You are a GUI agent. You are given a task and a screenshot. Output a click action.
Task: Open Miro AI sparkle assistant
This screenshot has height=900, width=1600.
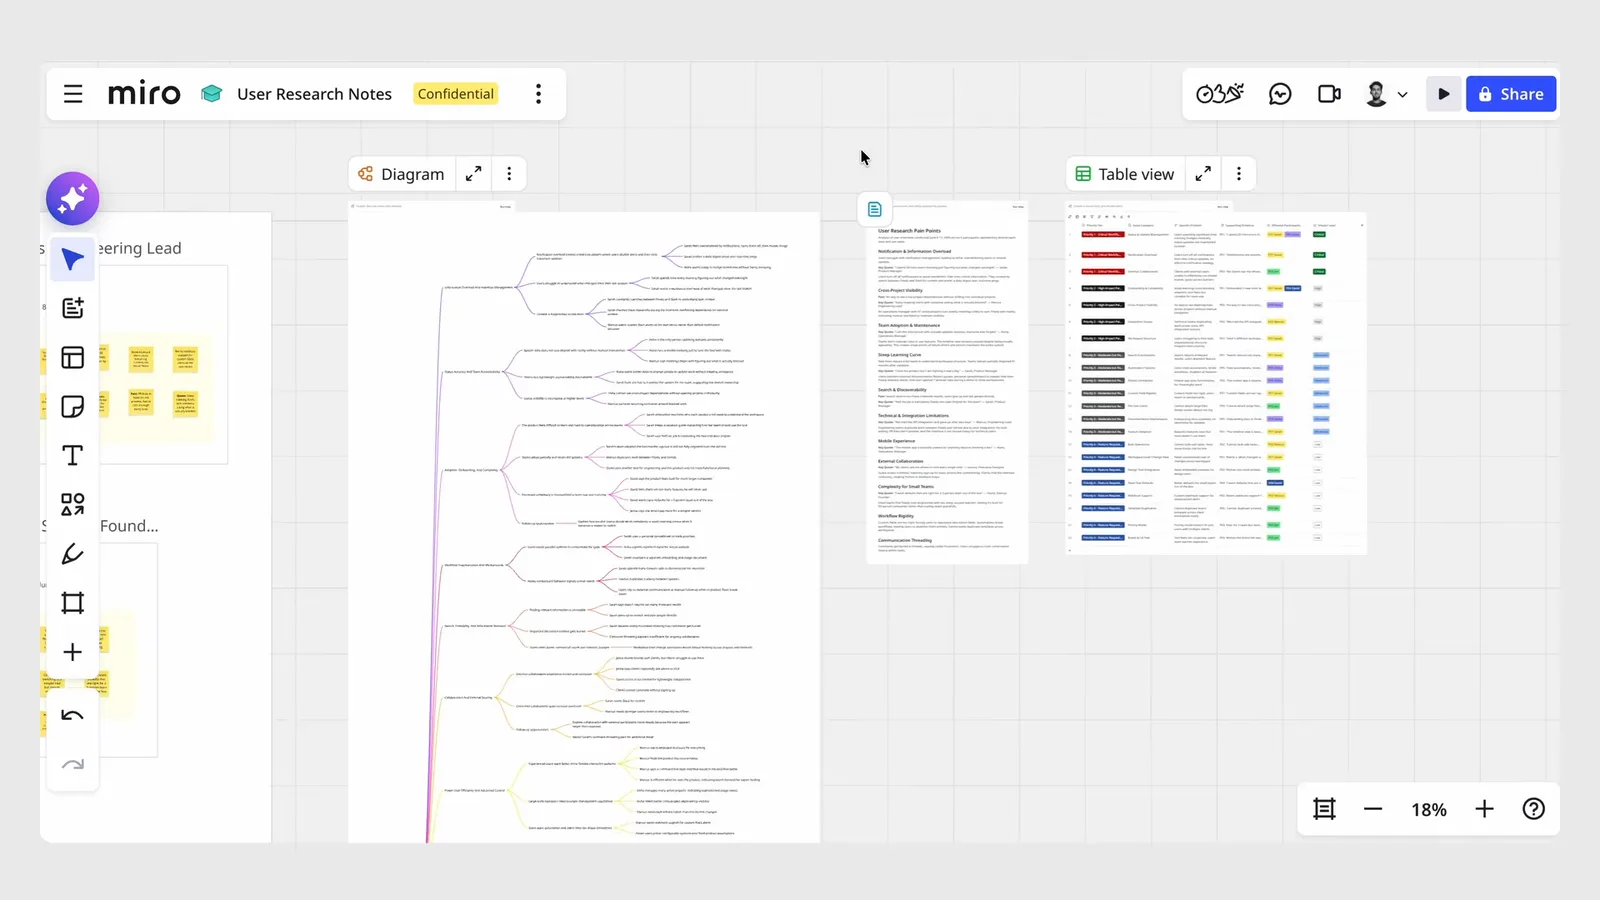(73, 198)
